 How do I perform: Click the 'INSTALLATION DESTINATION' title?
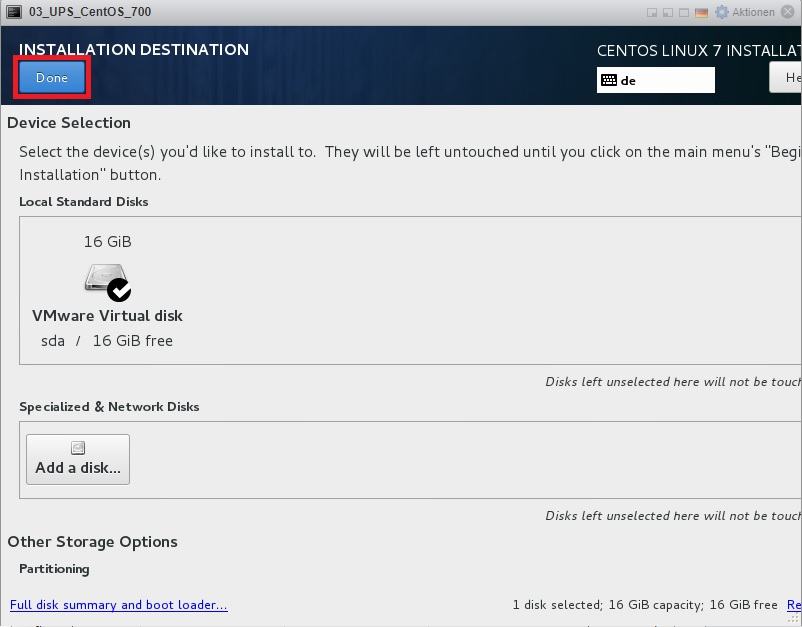tap(134, 50)
